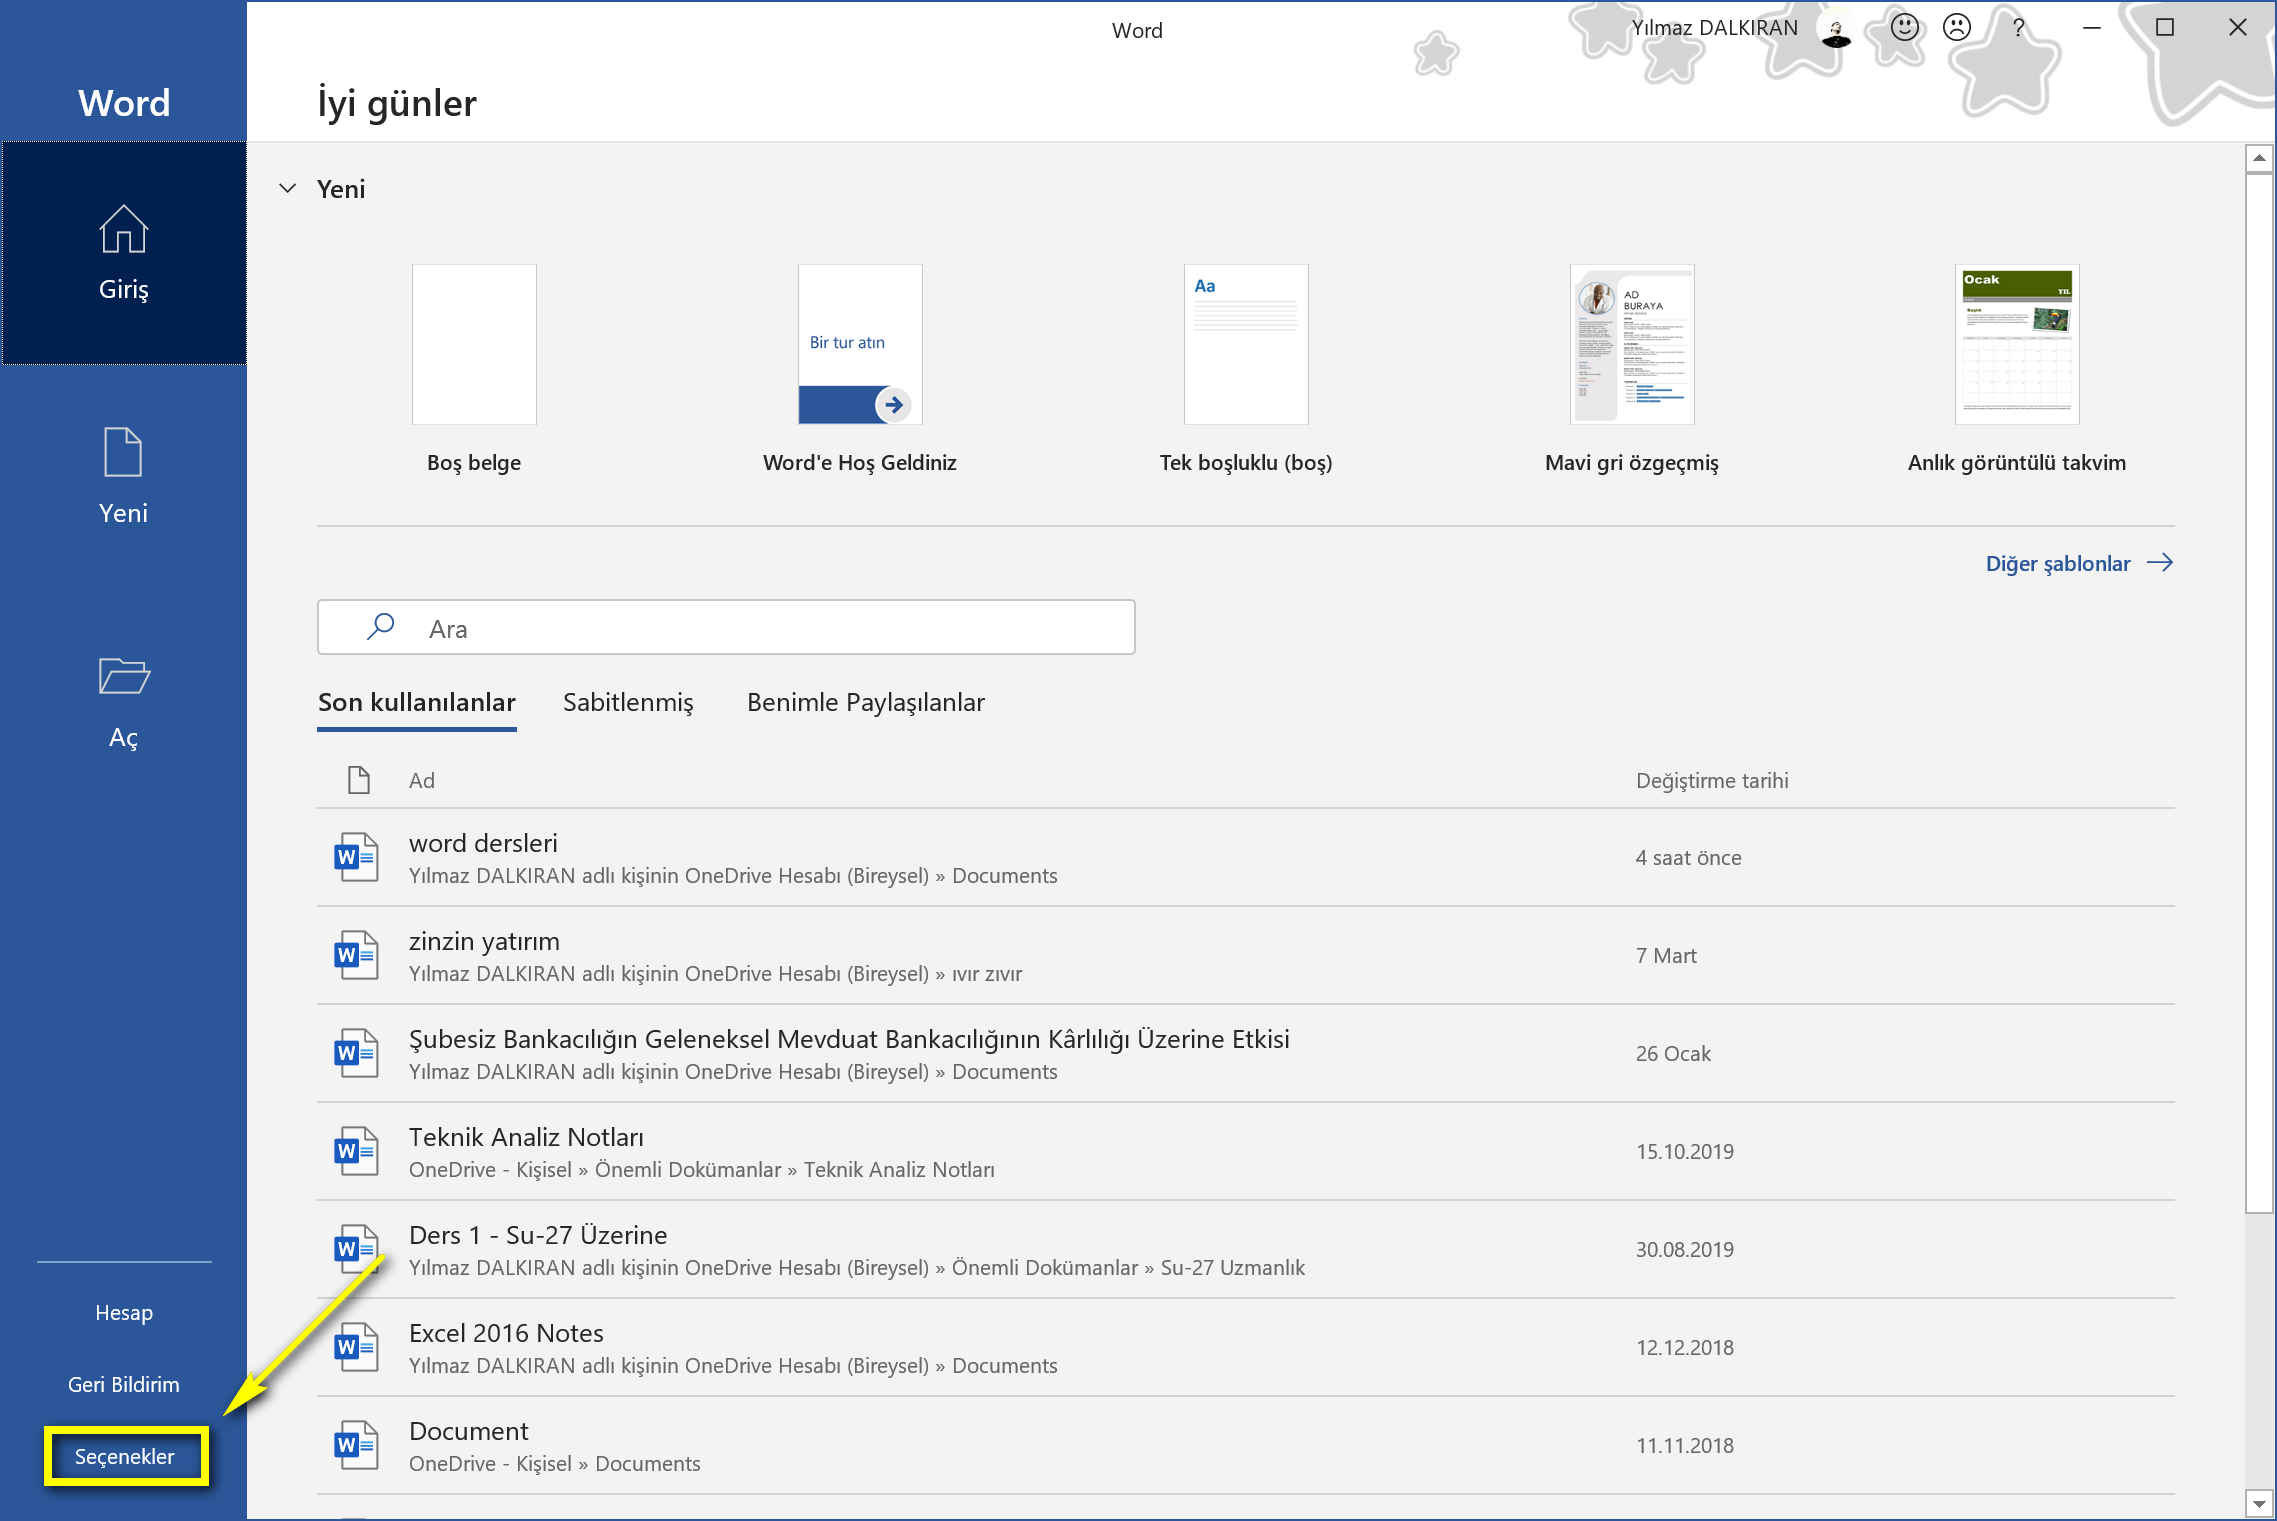Open the Excel 2016 Notes document

coord(1245,1347)
